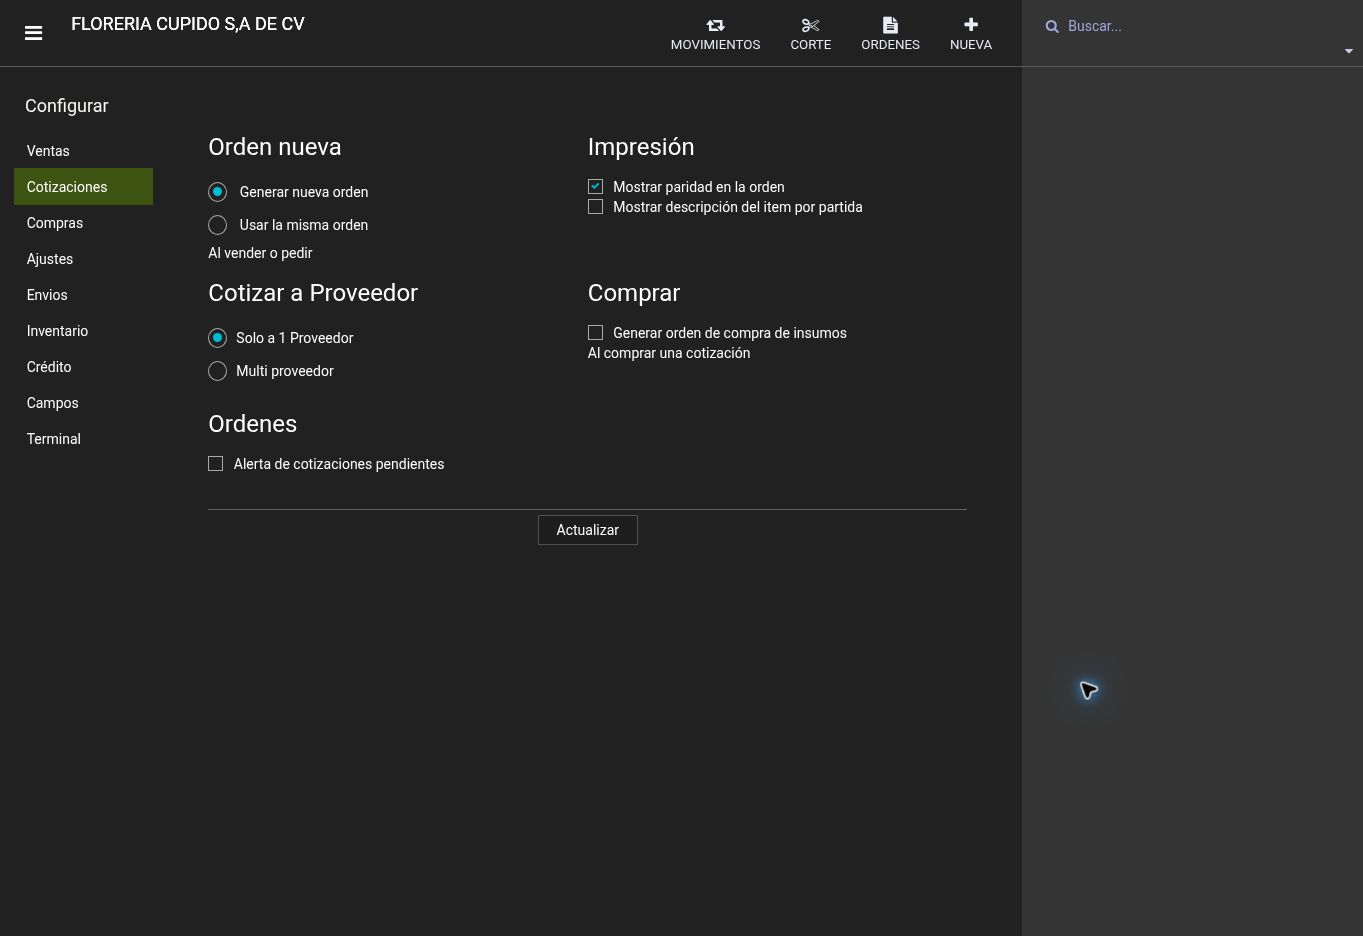Screen dimensions: 1363x936
Task: Enable Alerta de cotizaciones pendientes
Action: coord(215,463)
